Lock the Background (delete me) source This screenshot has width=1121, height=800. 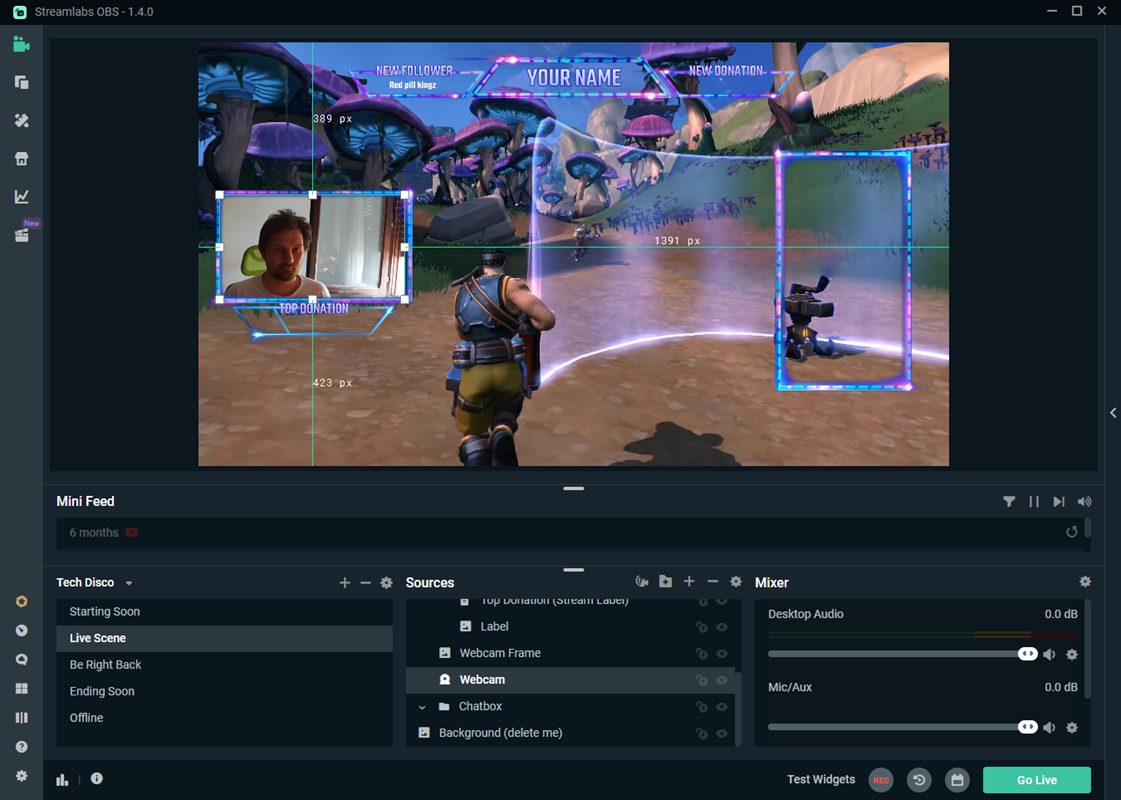(x=702, y=733)
